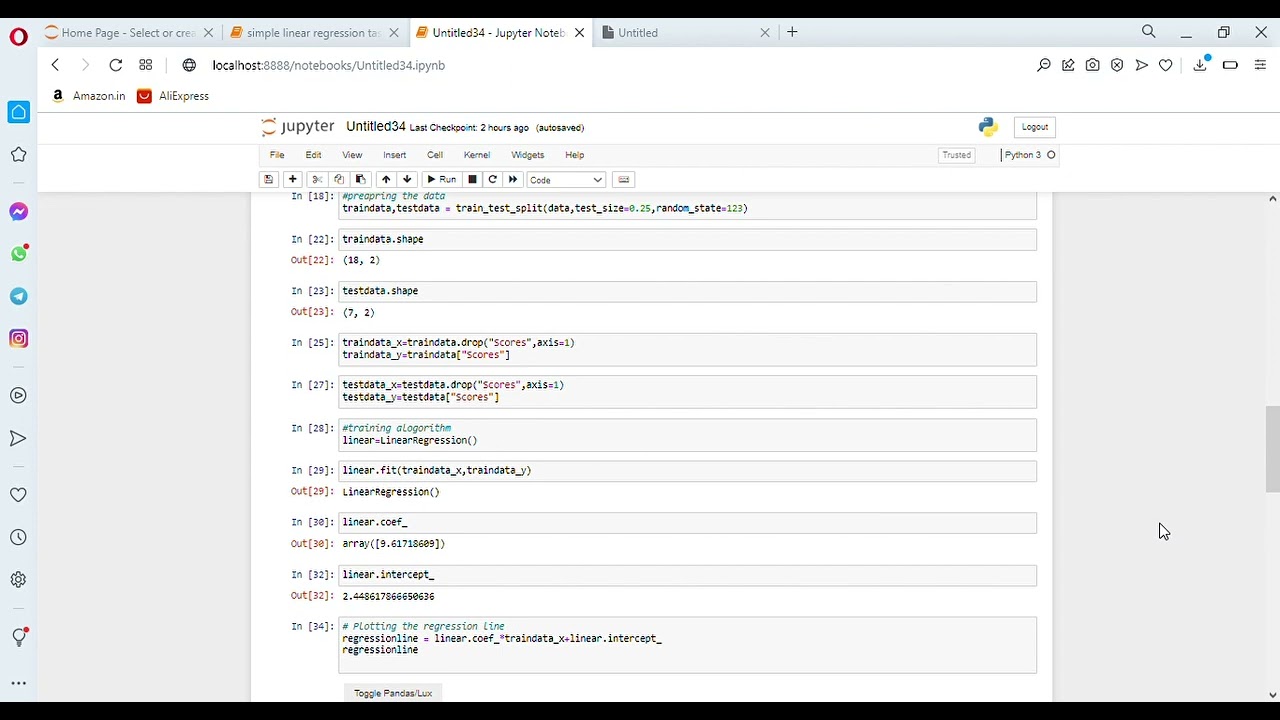Viewport: 1280px width, 720px height.
Task: Click the page vertical scrollbar thumb
Action: (1272, 449)
